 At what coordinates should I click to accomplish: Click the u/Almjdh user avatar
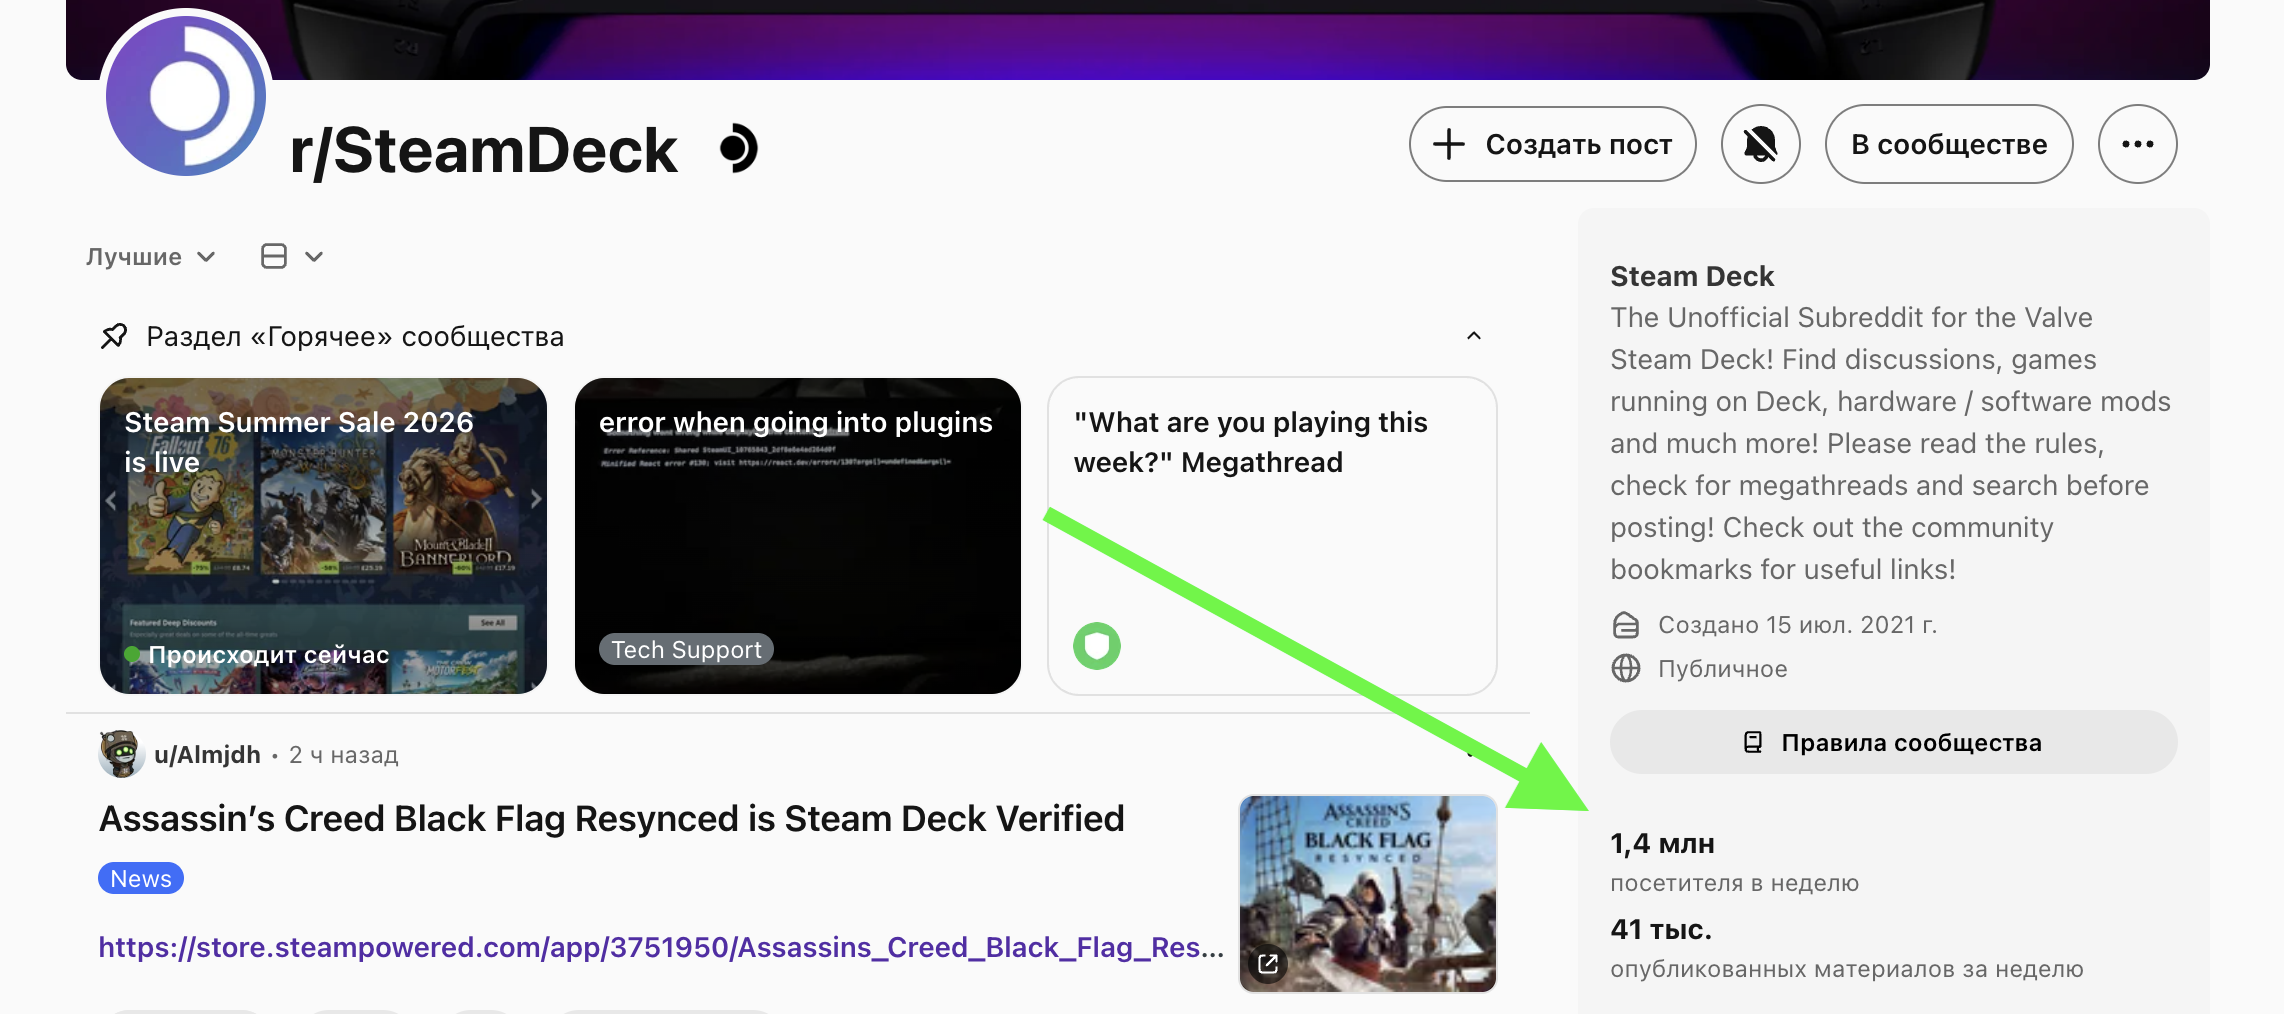pos(122,754)
